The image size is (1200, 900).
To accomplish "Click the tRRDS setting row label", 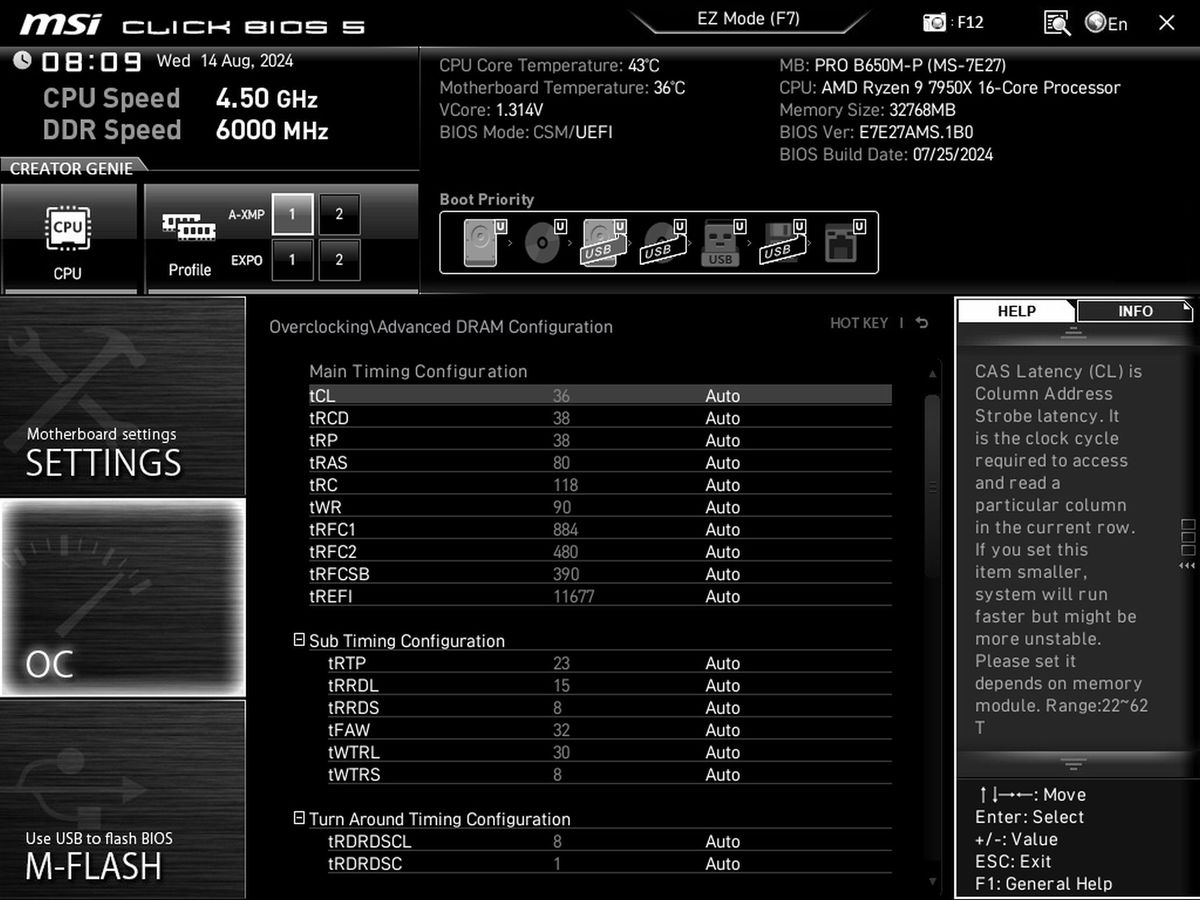I will pyautogui.click(x=354, y=708).
